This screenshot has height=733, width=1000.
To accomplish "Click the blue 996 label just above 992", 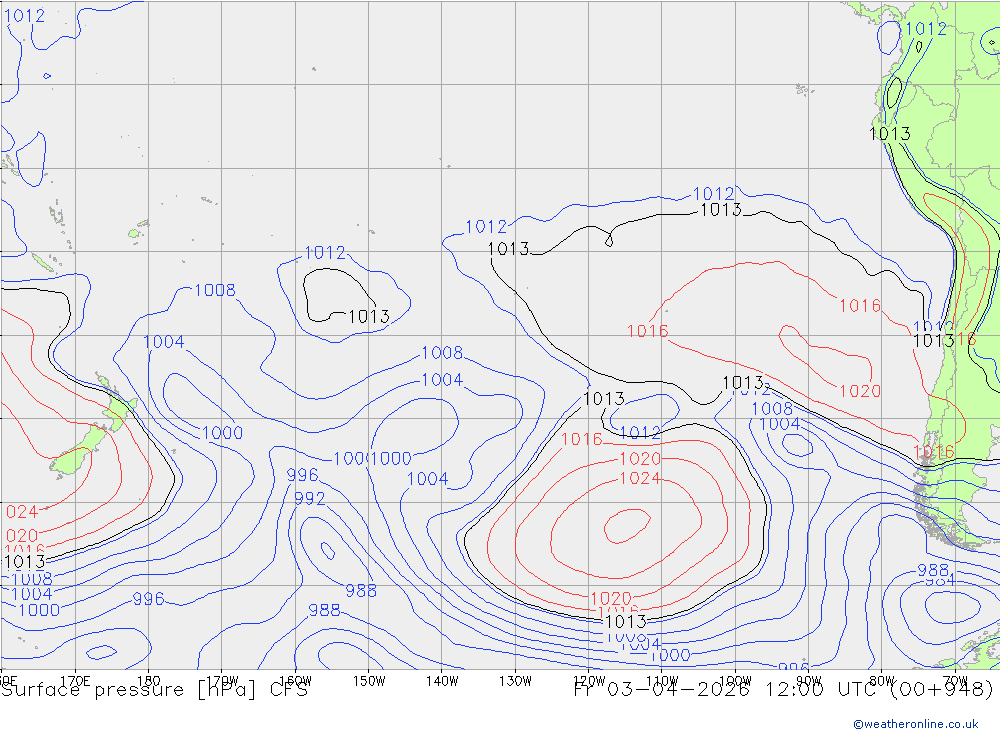I will pos(302,475).
